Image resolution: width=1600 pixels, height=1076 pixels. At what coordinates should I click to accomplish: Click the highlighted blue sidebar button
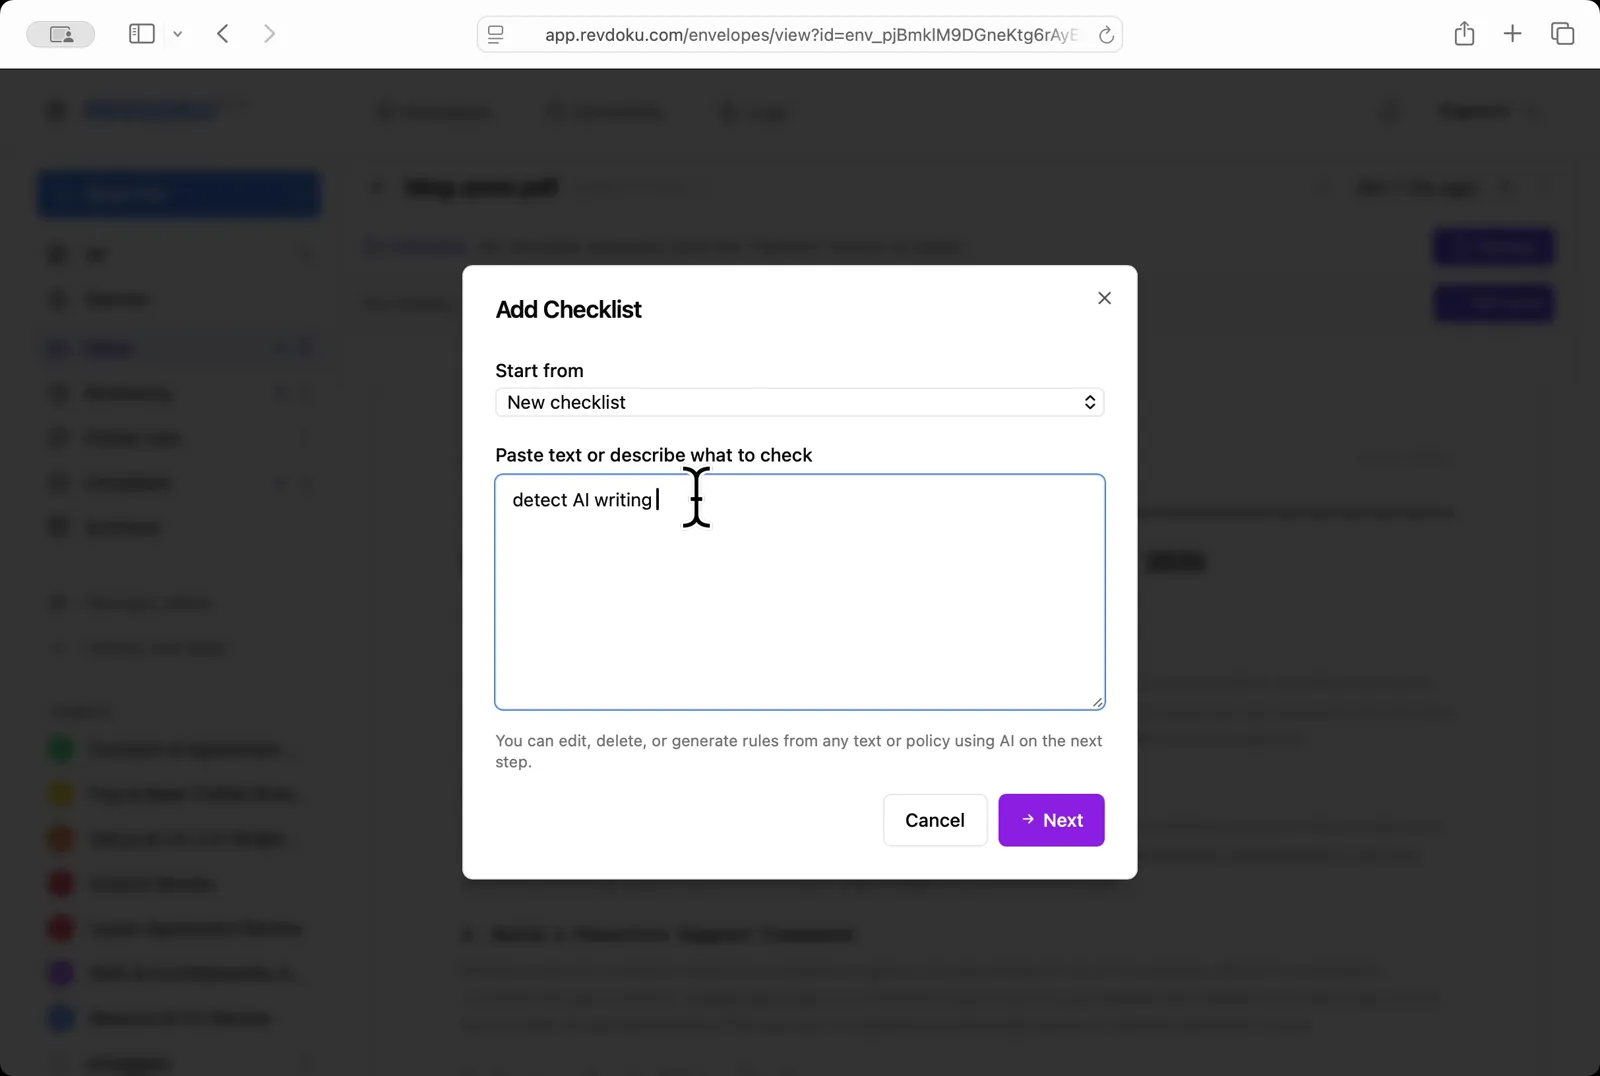click(179, 193)
